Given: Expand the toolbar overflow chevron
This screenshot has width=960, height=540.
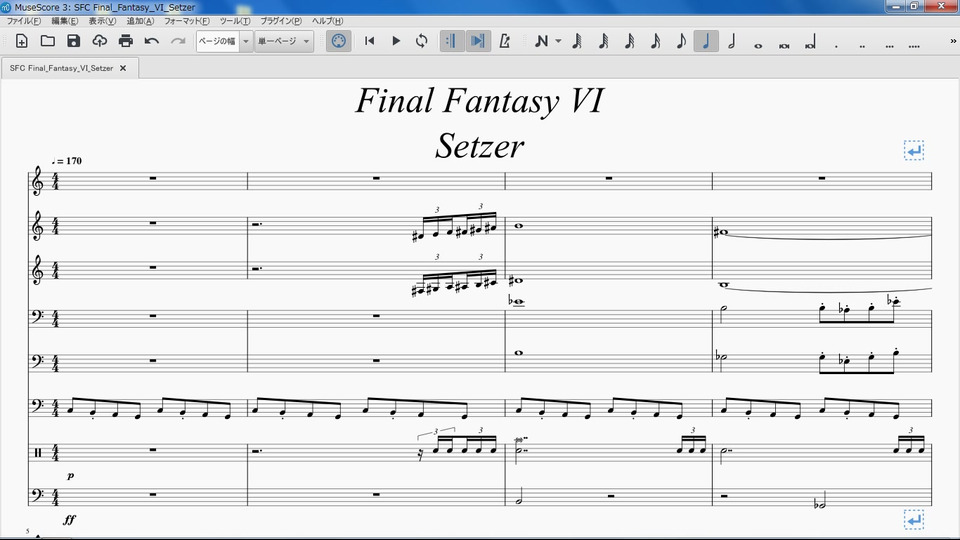Looking at the screenshot, I should 953,41.
